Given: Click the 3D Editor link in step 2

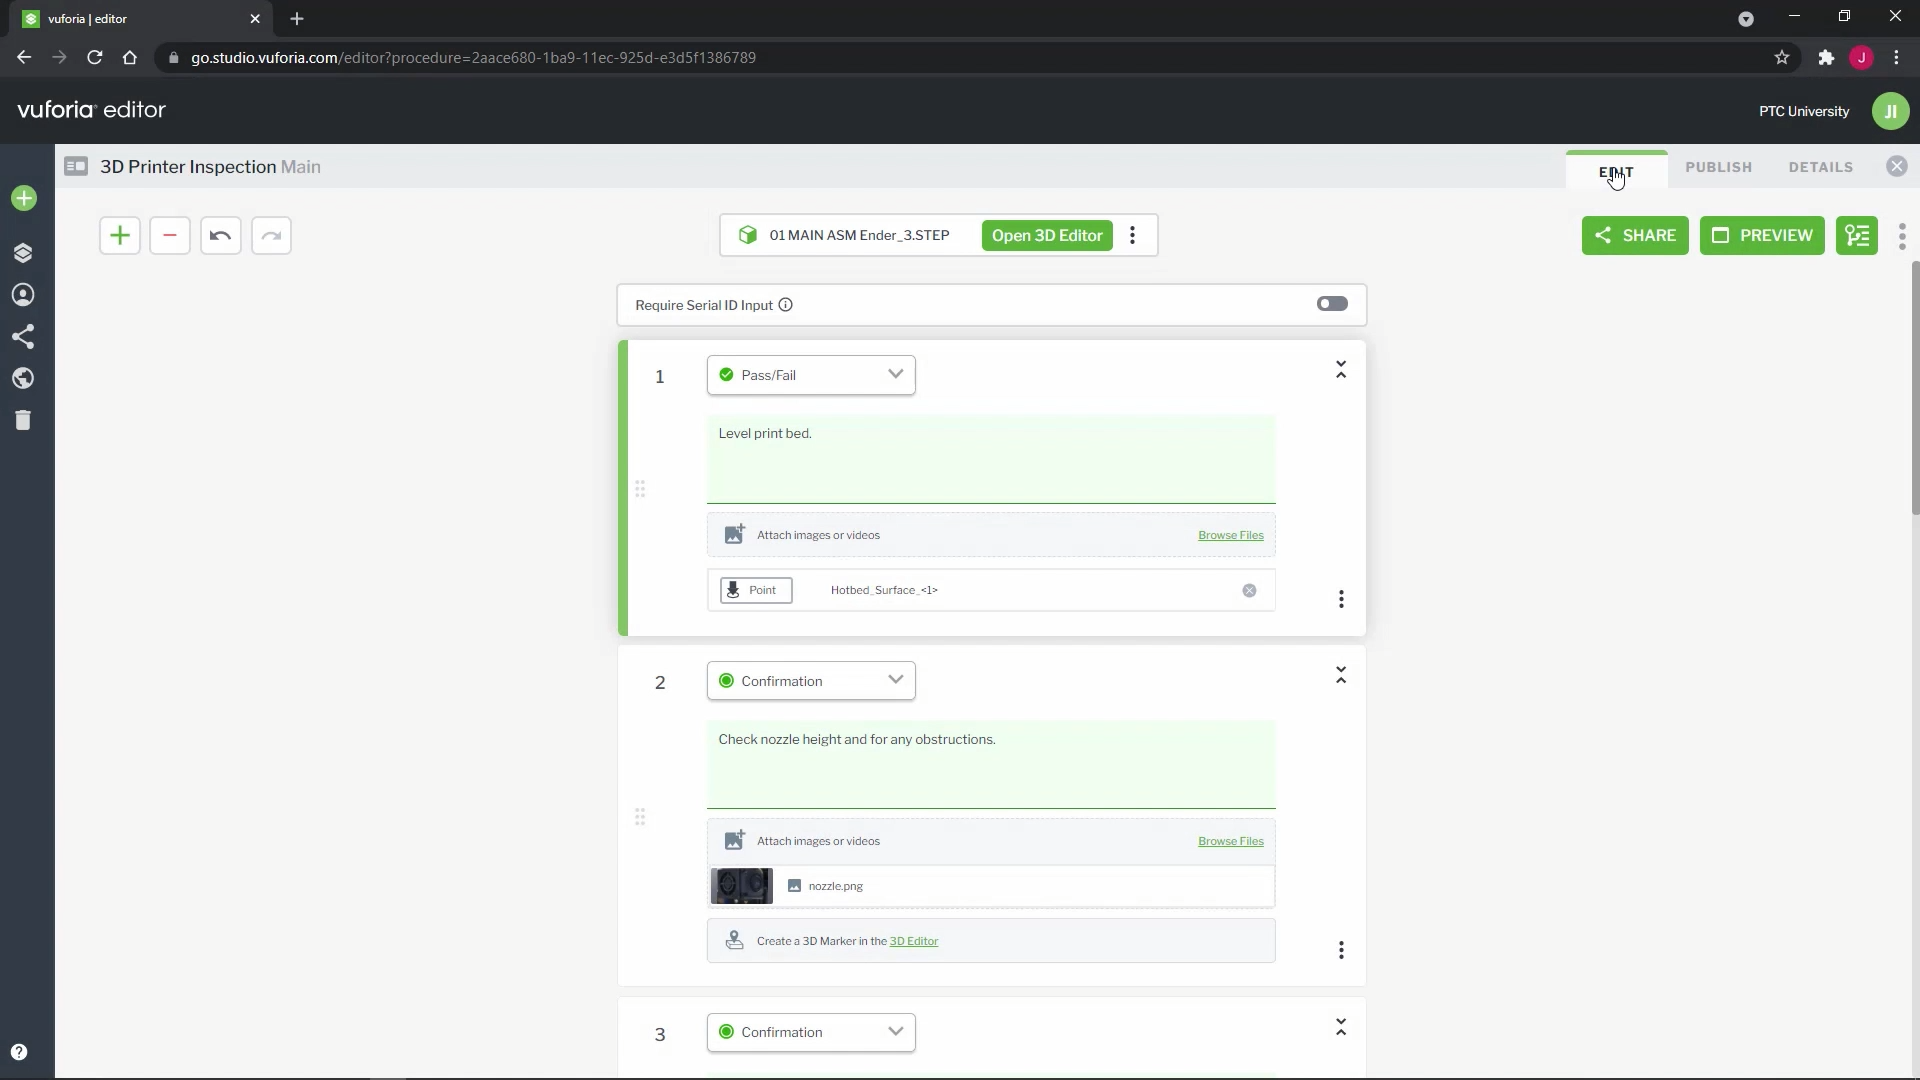Looking at the screenshot, I should coord(913,941).
